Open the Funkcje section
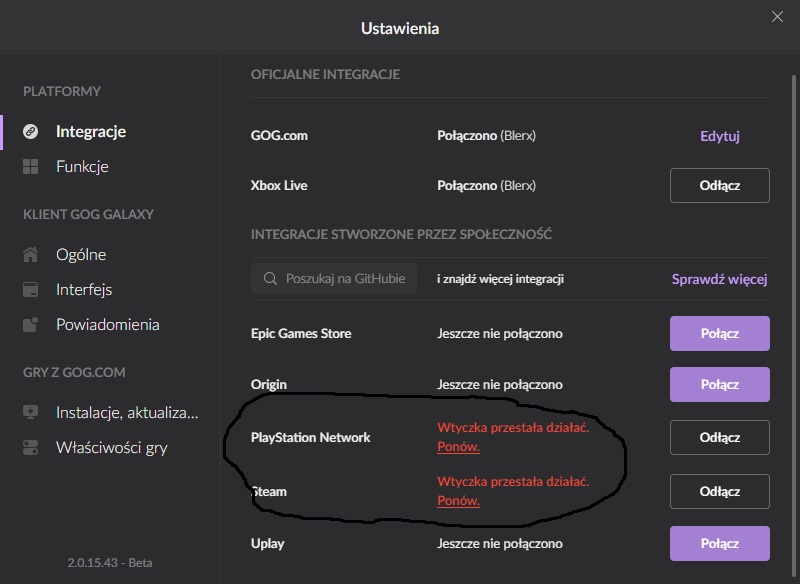This screenshot has width=800, height=584. click(x=82, y=167)
